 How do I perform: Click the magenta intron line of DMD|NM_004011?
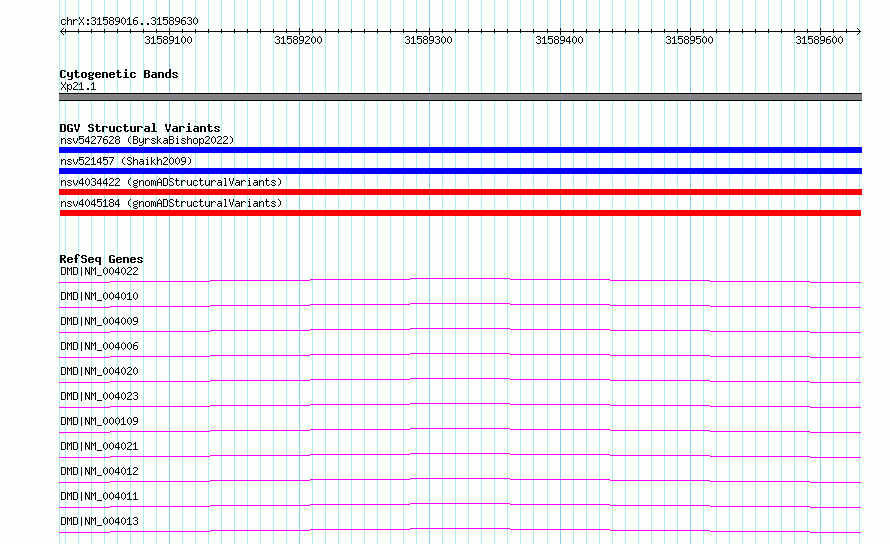460,503
